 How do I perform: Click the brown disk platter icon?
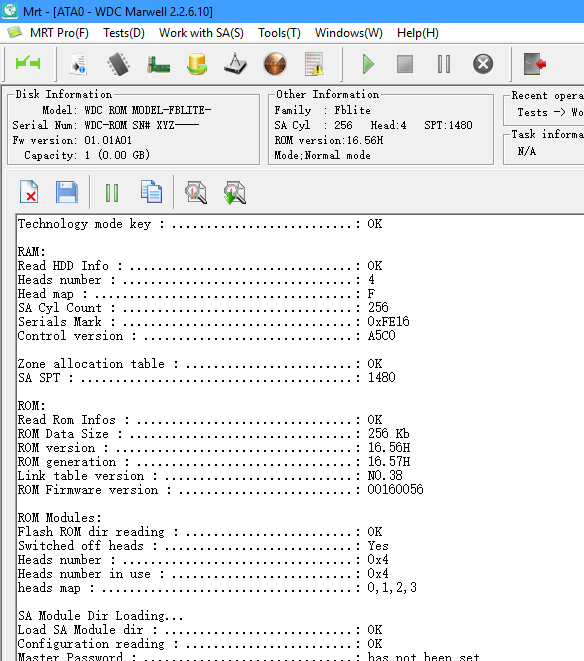click(275, 64)
